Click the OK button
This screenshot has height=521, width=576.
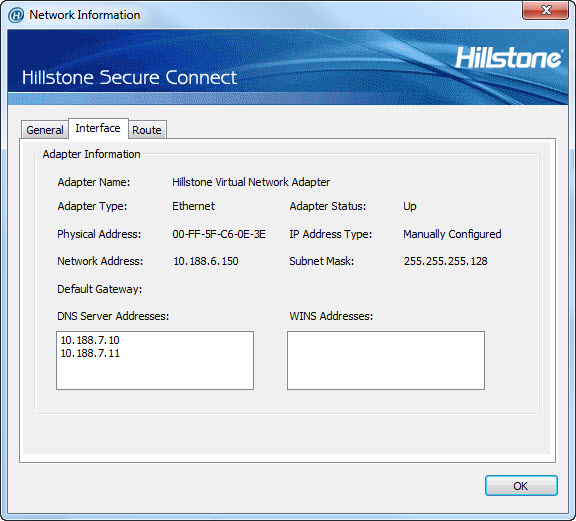click(x=521, y=486)
